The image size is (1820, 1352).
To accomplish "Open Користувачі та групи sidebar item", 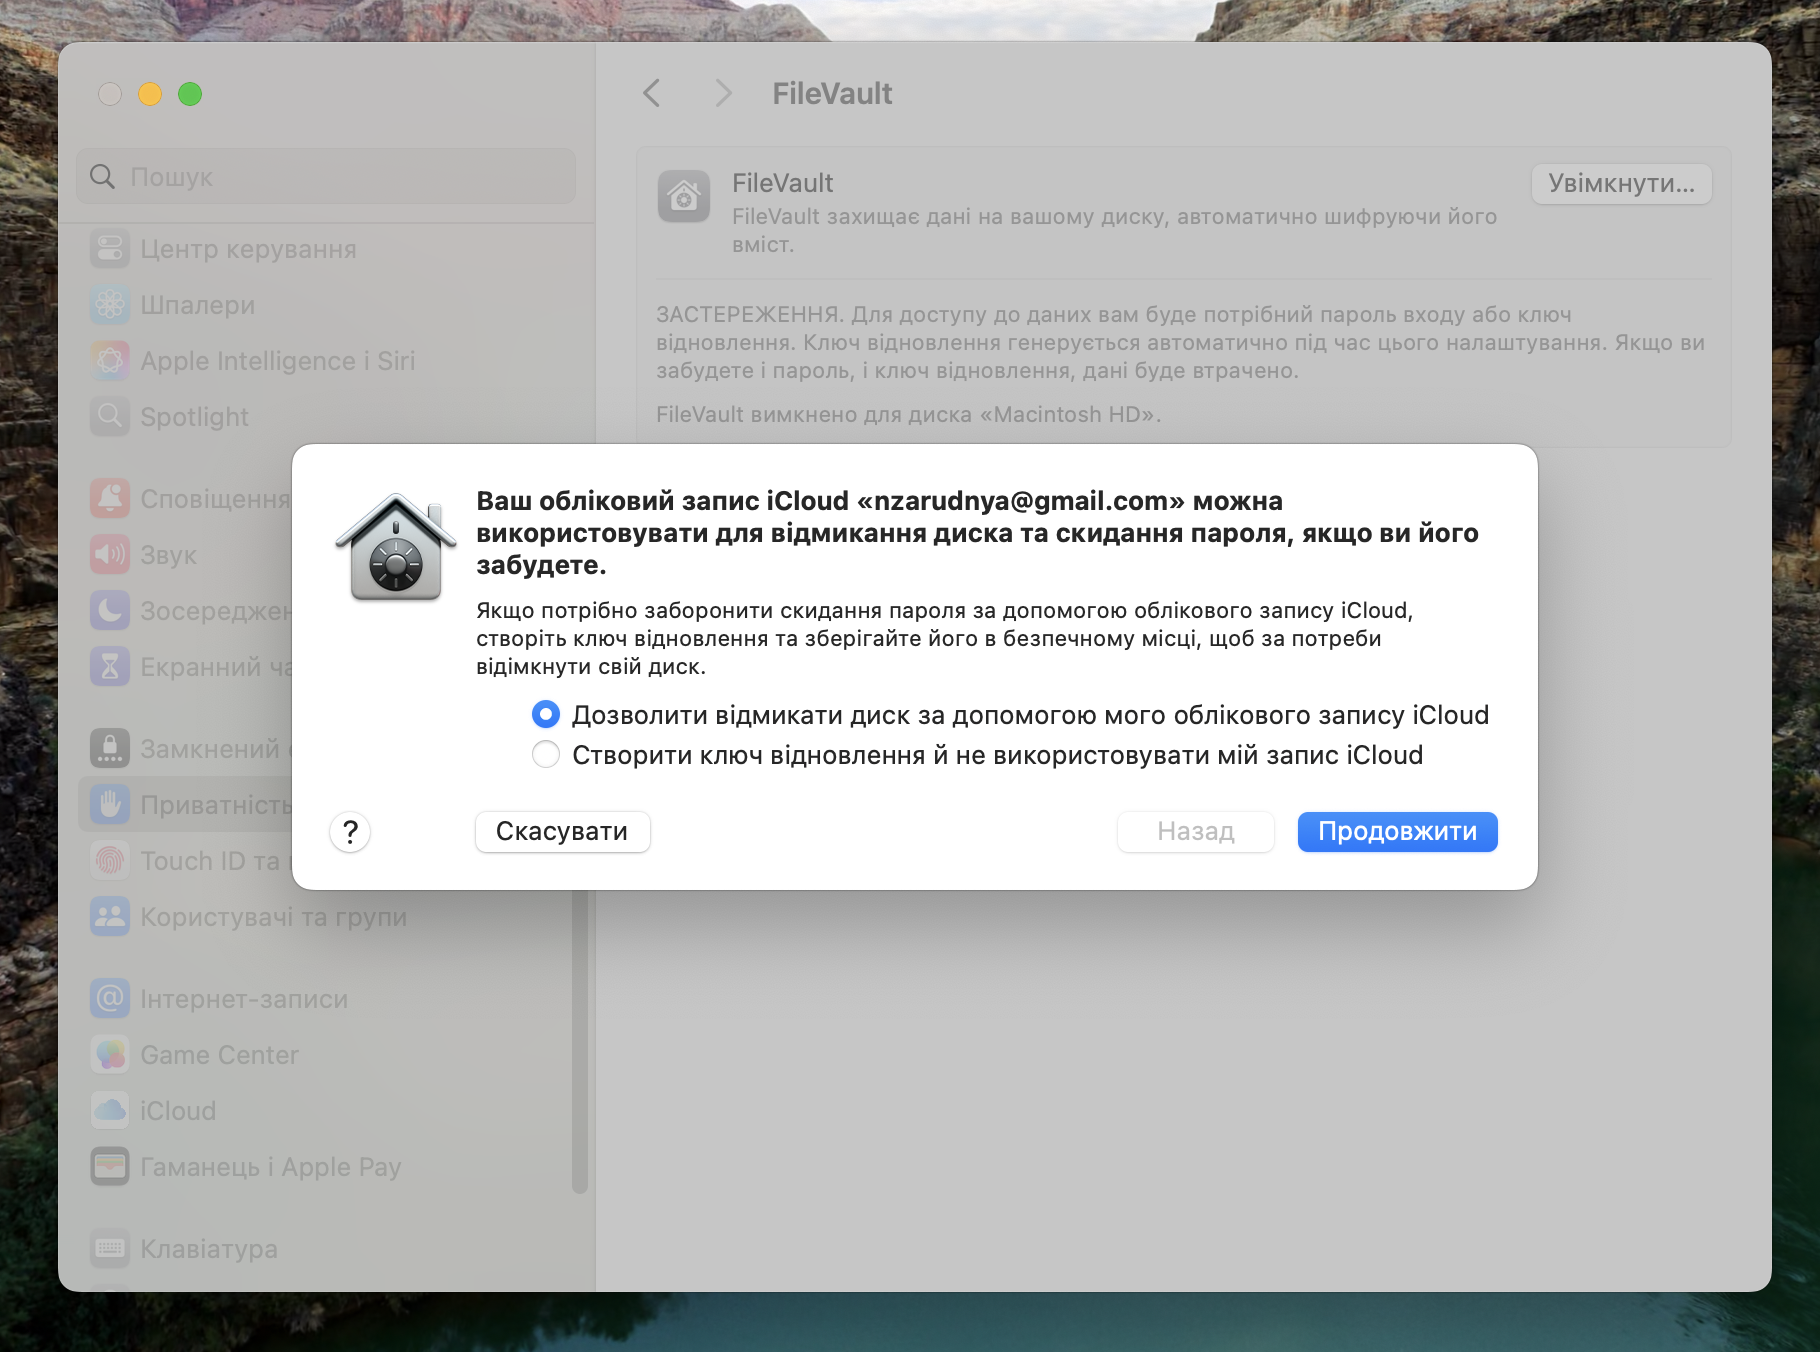I will (x=273, y=917).
